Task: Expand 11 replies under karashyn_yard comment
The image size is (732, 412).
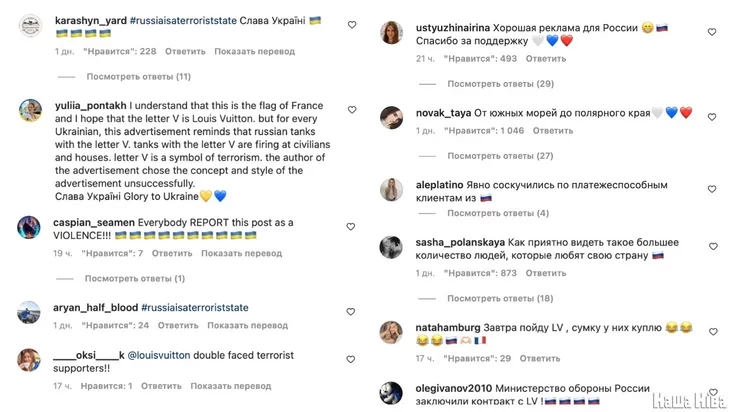Action: click(x=138, y=76)
